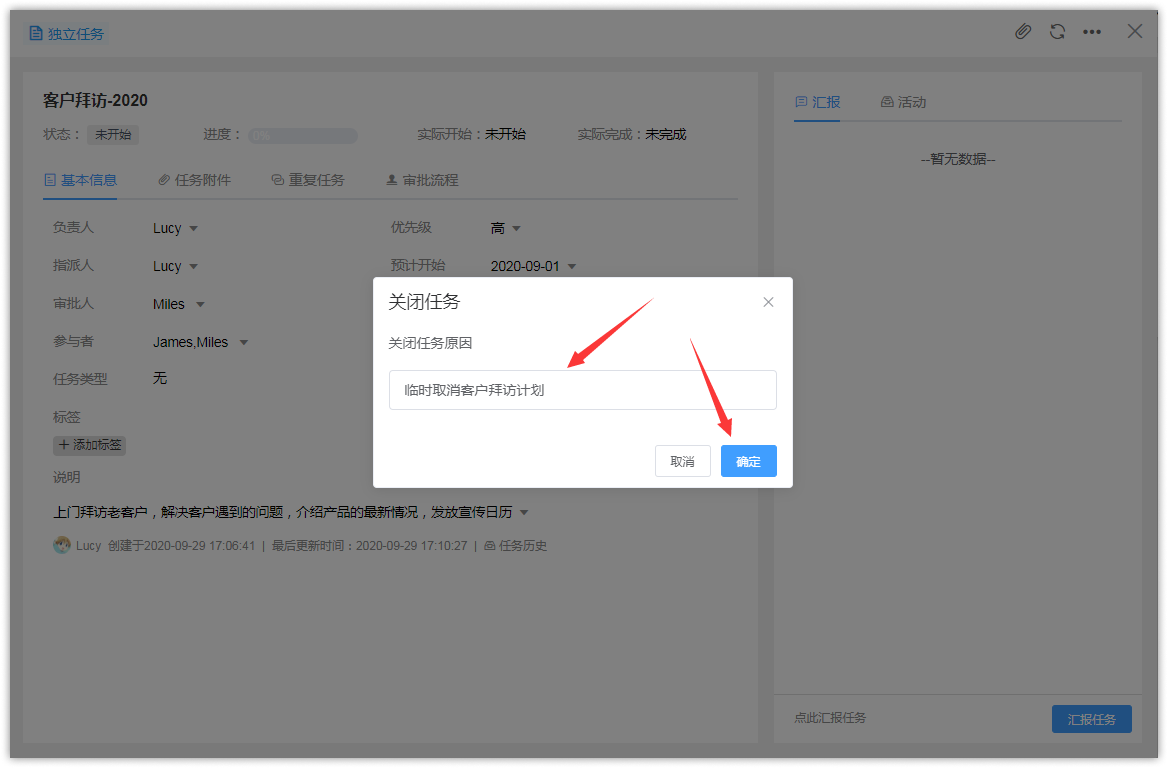Expand the 参与者 James,Miles dropdown
The image size is (1168, 768).
point(200,342)
